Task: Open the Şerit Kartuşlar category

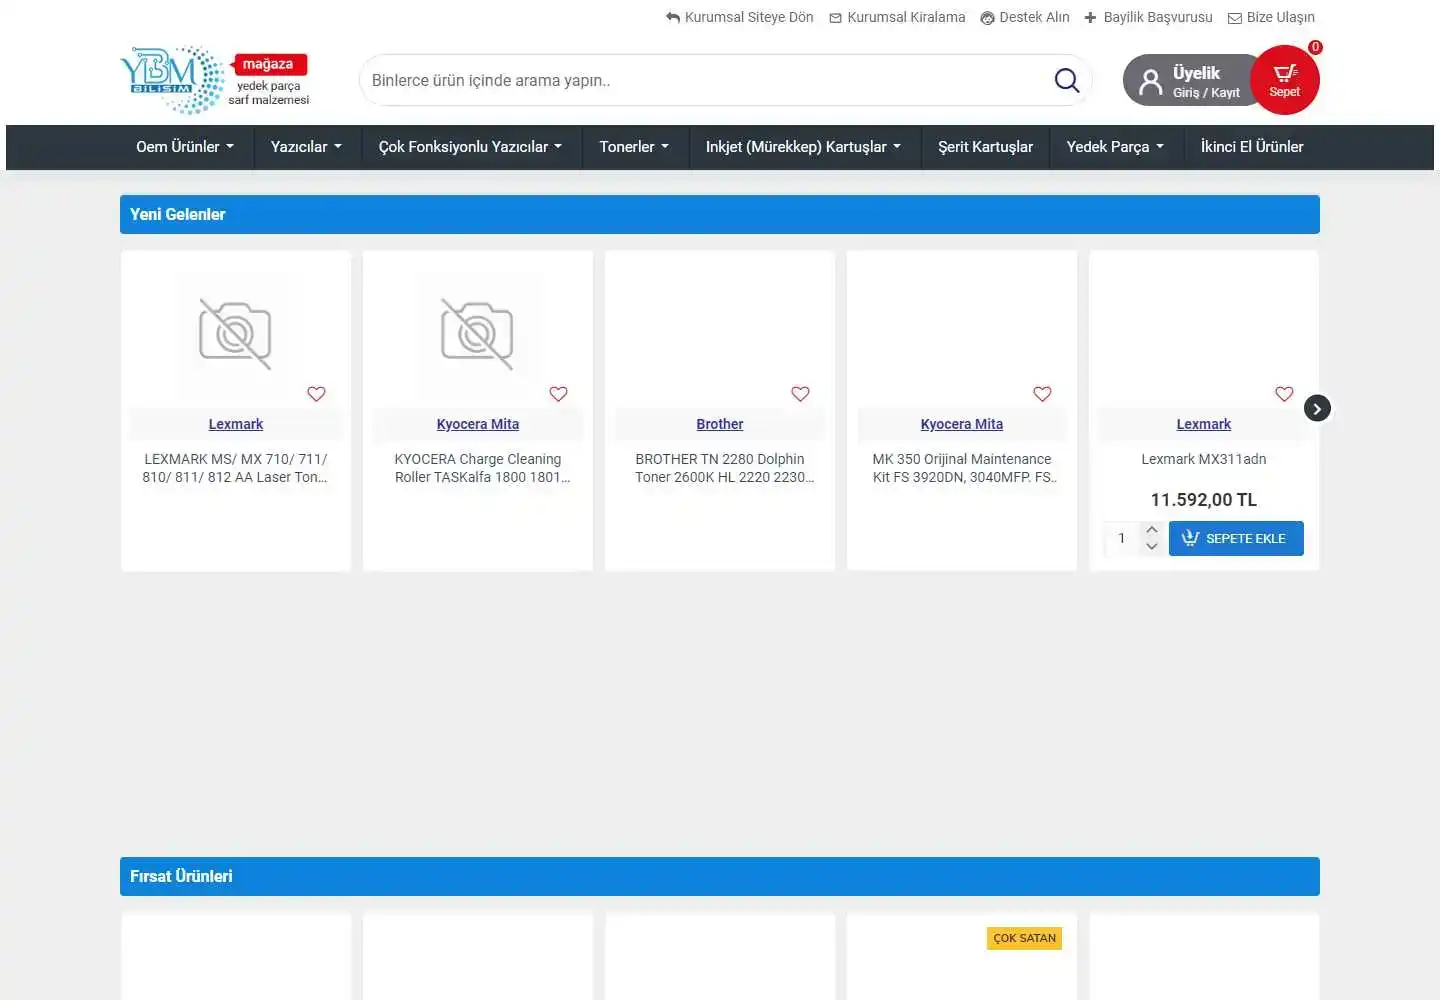Action: click(985, 147)
